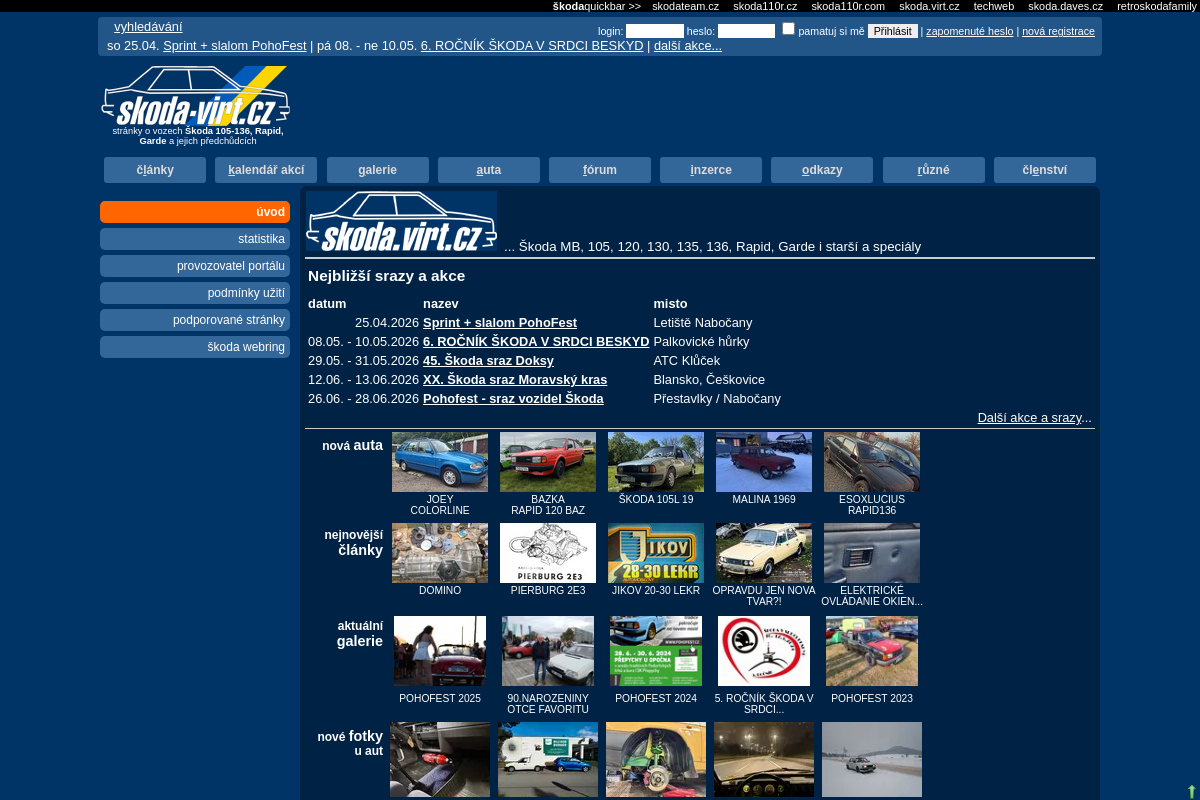Screen dimensions: 1200x800
Task: Open the JOEY COLORLINE car thumbnail
Action: tap(440, 462)
